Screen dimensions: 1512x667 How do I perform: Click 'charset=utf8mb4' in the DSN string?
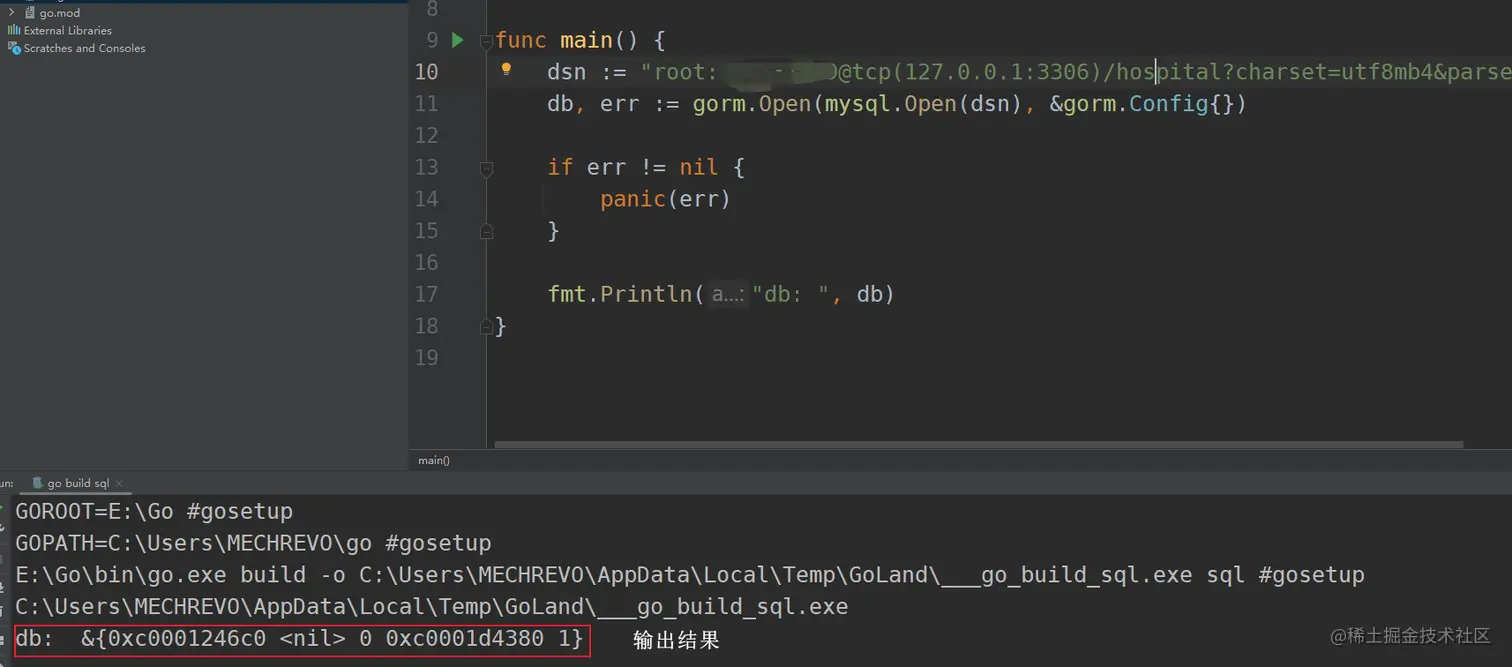coord(1335,72)
